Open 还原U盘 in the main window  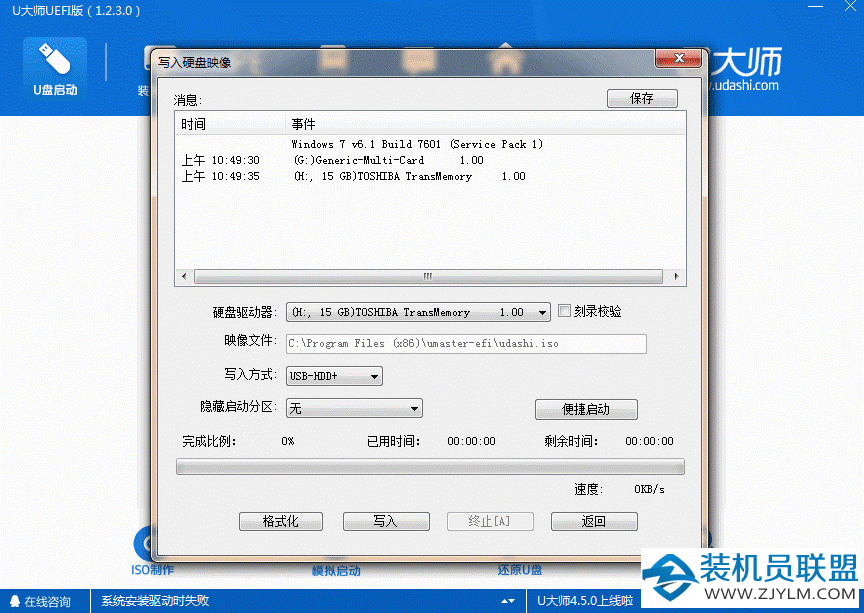point(520,570)
